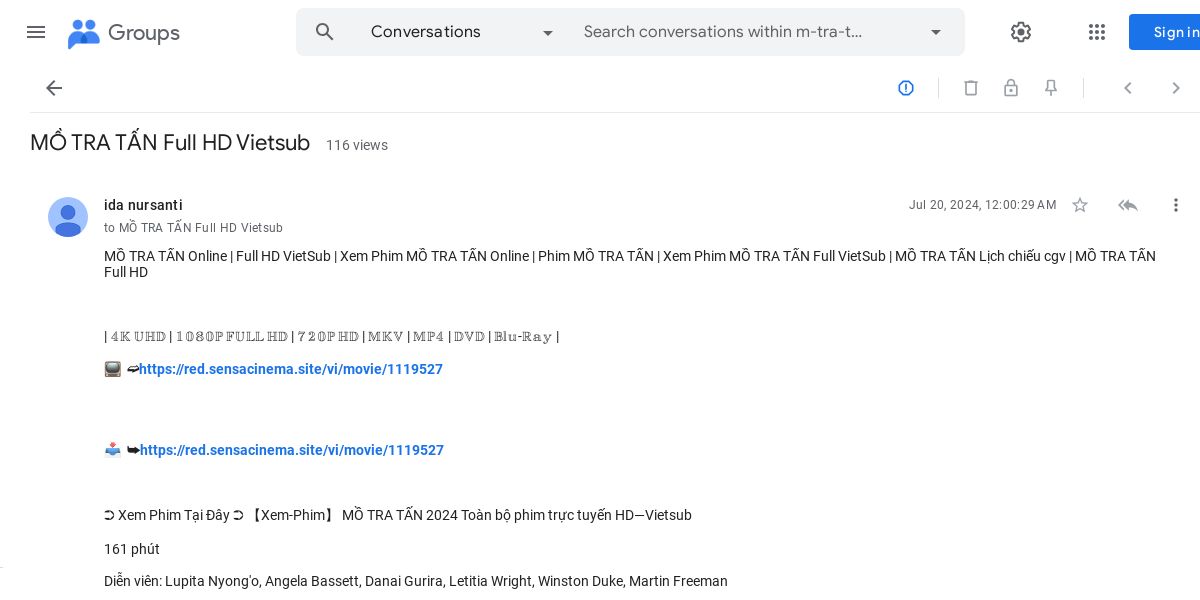Open advanced search options arrow
Screen dimensions: 1200x600
tap(936, 32)
